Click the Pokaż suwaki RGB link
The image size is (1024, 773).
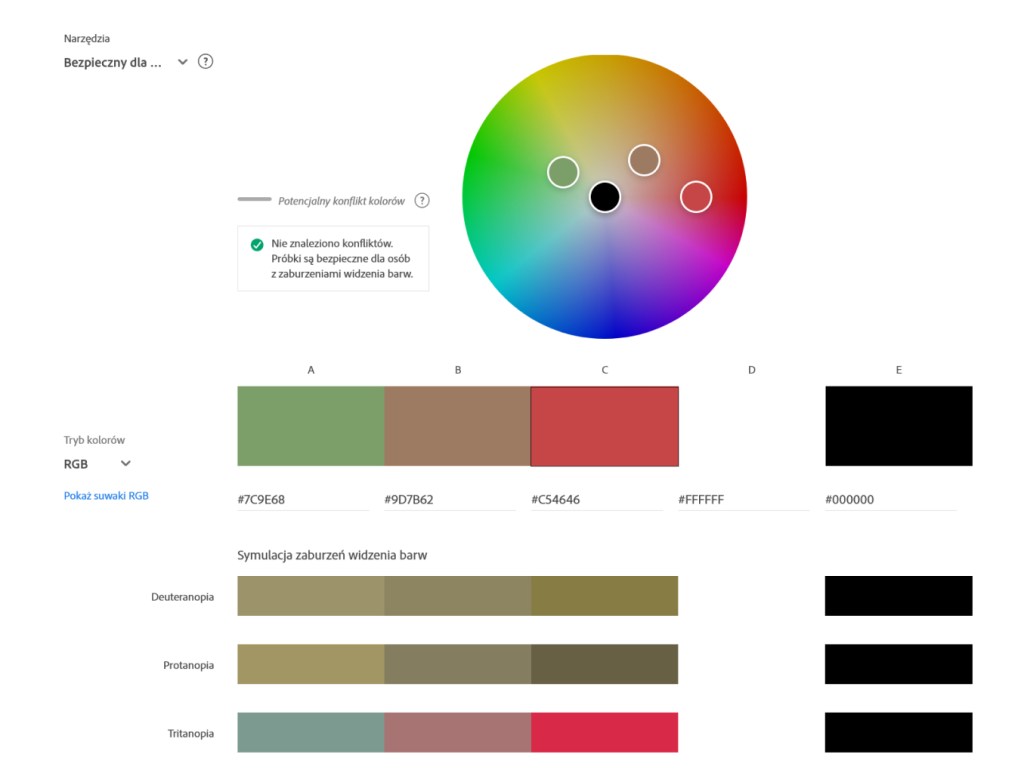pyautogui.click(x=106, y=495)
